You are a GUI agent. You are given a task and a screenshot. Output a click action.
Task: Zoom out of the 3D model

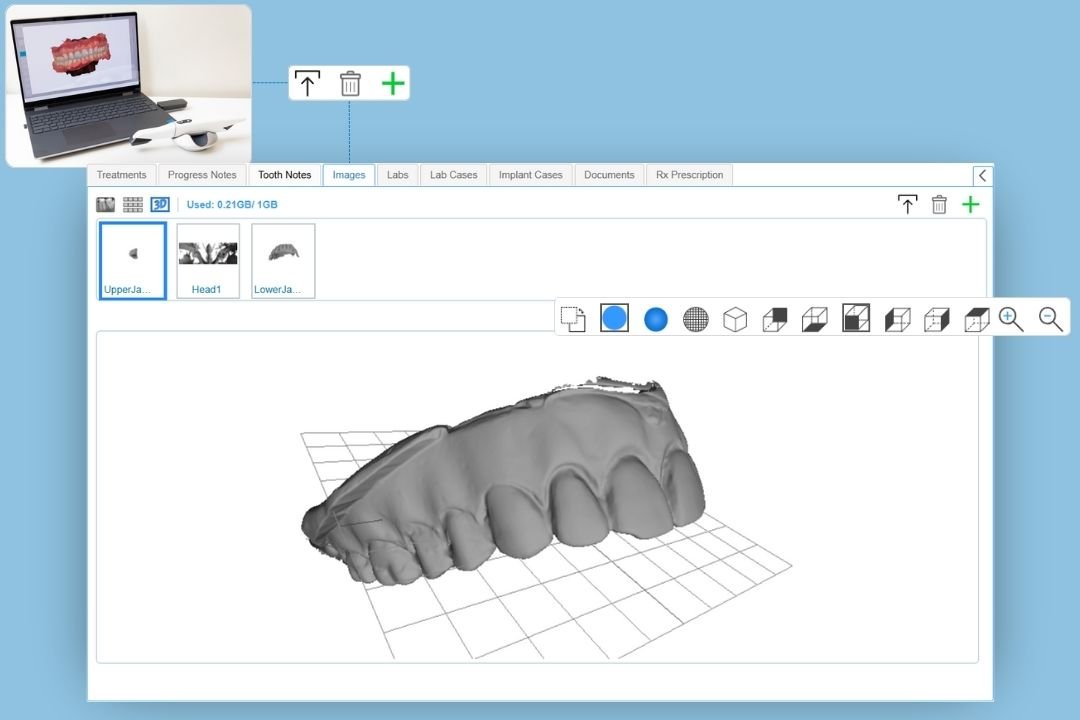click(x=1050, y=318)
